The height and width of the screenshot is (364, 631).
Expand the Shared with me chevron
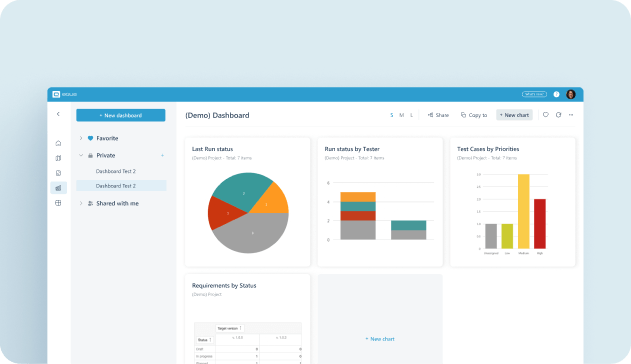coord(81,204)
